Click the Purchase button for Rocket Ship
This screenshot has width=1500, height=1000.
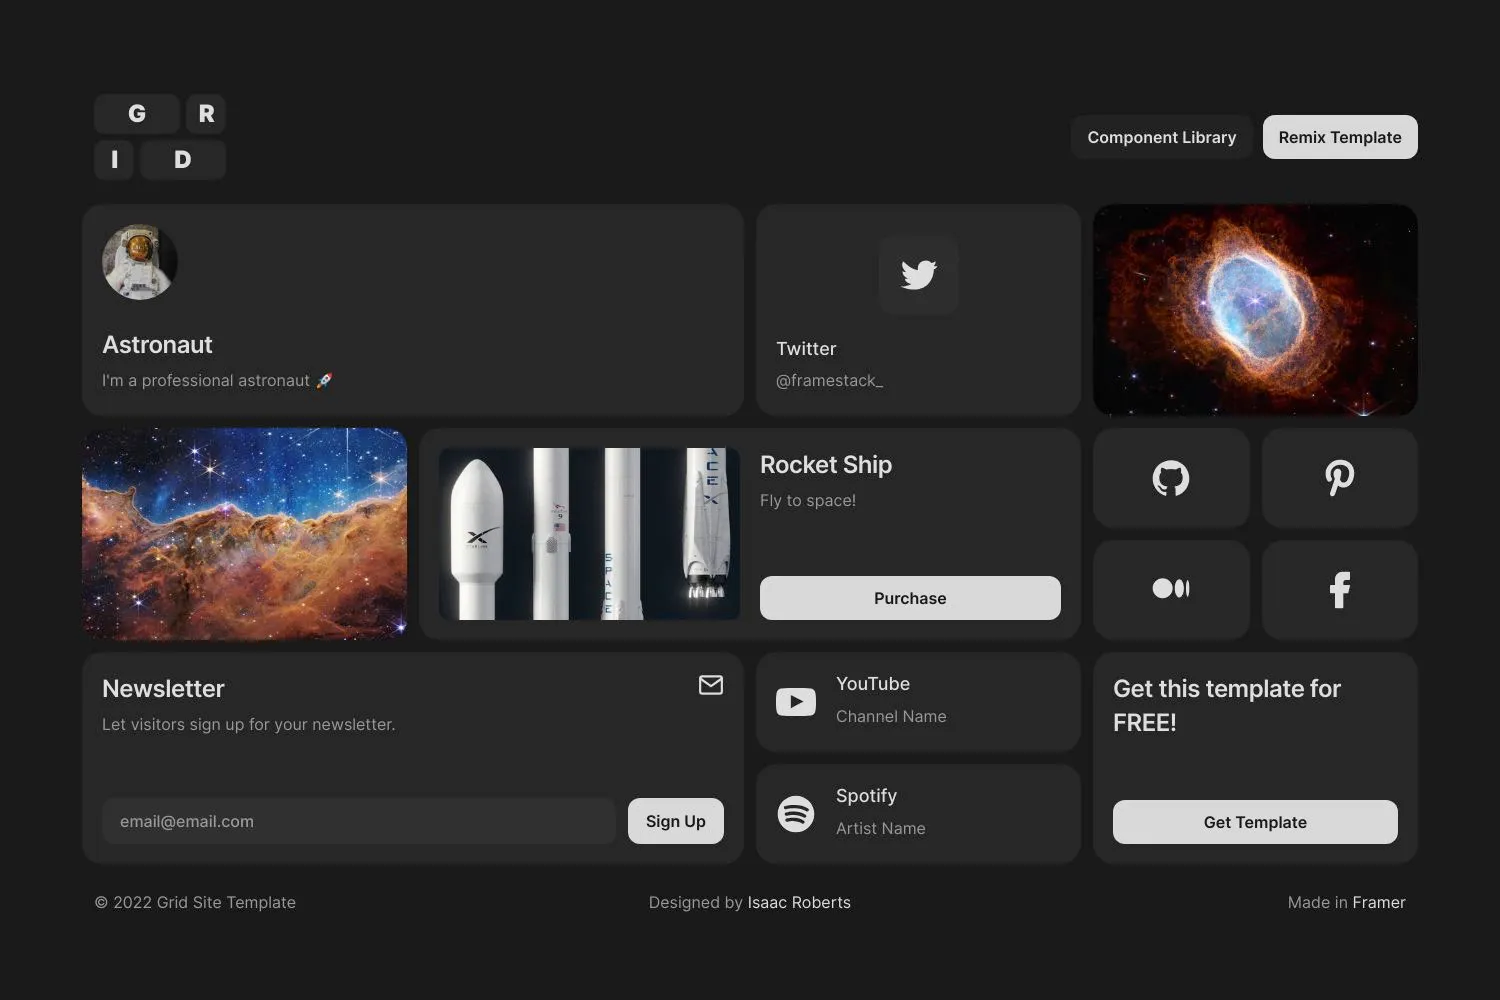click(910, 598)
